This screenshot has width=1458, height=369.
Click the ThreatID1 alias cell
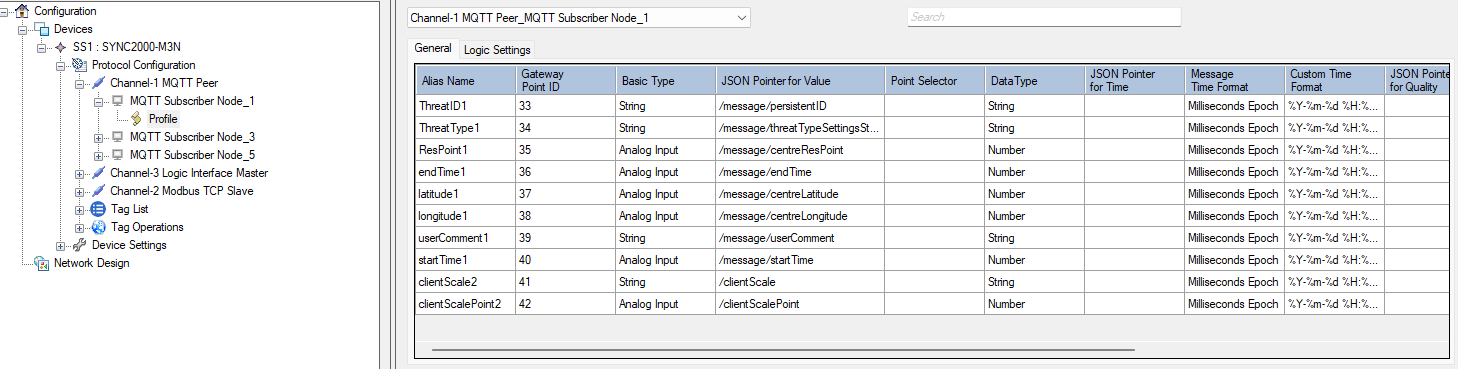pyautogui.click(x=466, y=106)
